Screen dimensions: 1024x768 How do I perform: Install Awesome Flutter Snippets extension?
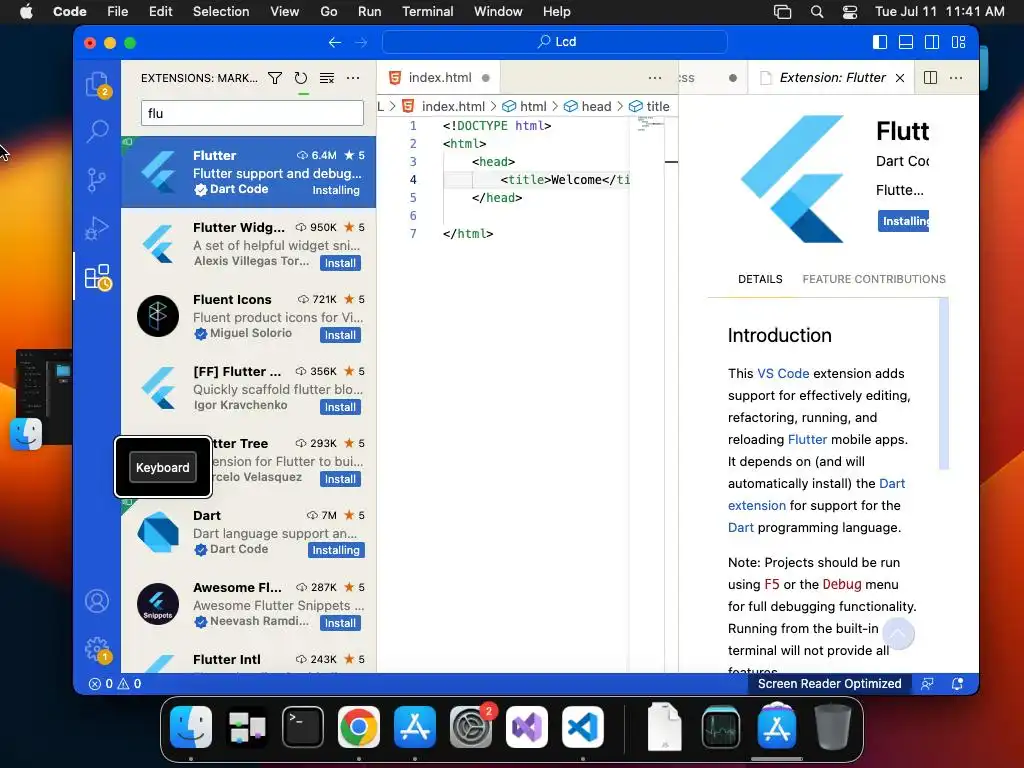pyautogui.click(x=340, y=623)
